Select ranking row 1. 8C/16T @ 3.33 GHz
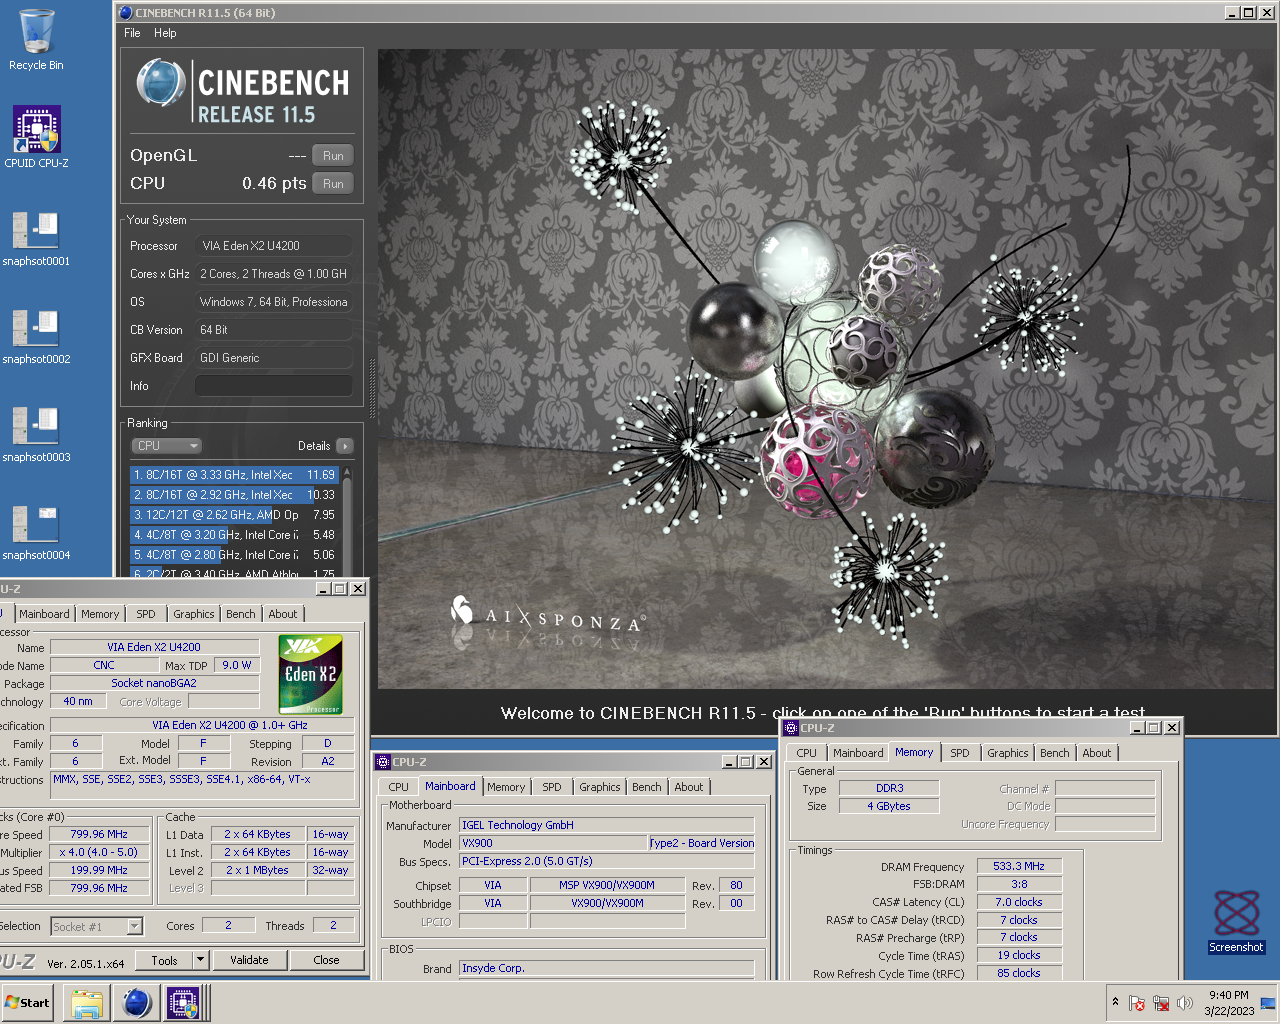1280x1024 pixels. (234, 475)
